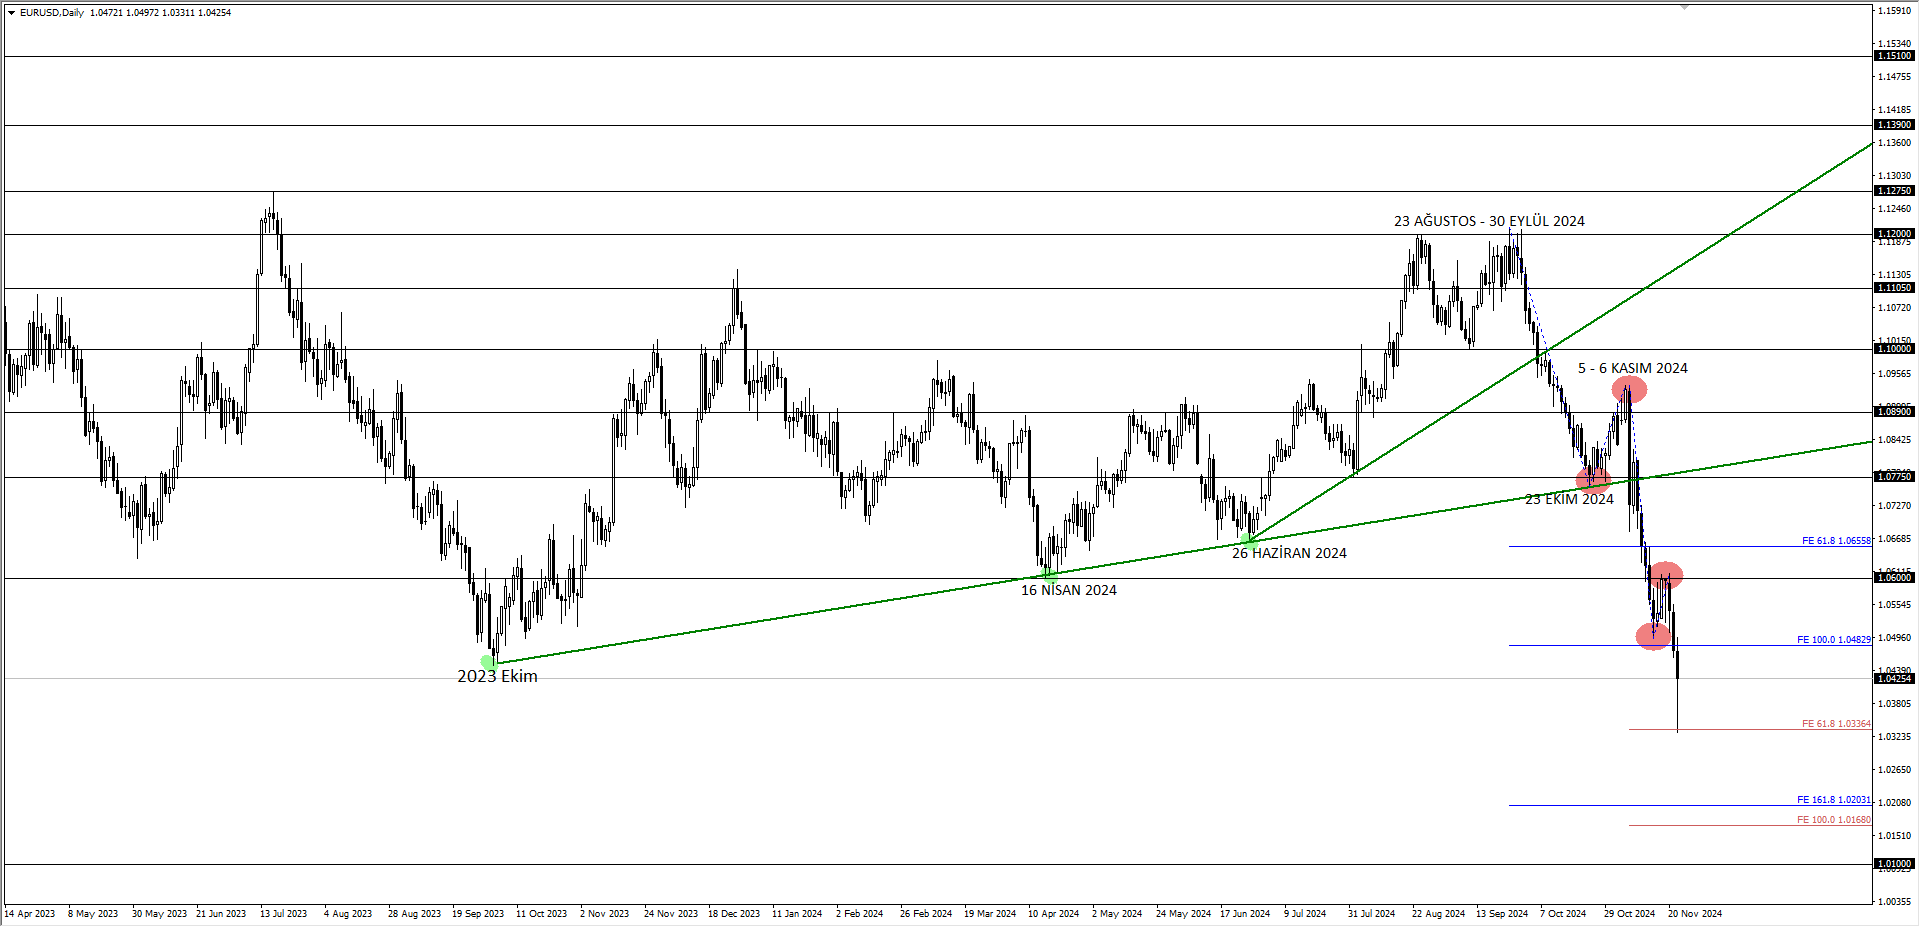Select the 'FE 61.8 1.06558' Fibonacci label
Viewport: 1920px width, 927px height.
(x=1836, y=541)
